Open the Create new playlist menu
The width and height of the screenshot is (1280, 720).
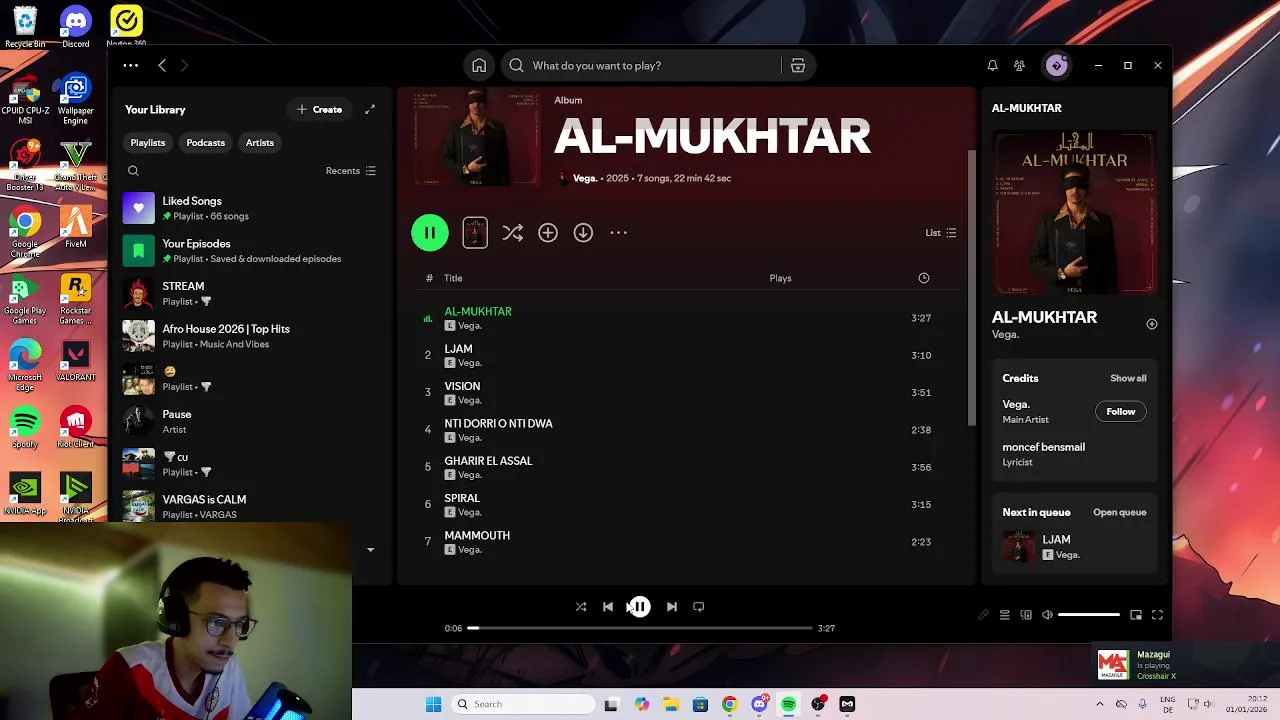(x=320, y=109)
